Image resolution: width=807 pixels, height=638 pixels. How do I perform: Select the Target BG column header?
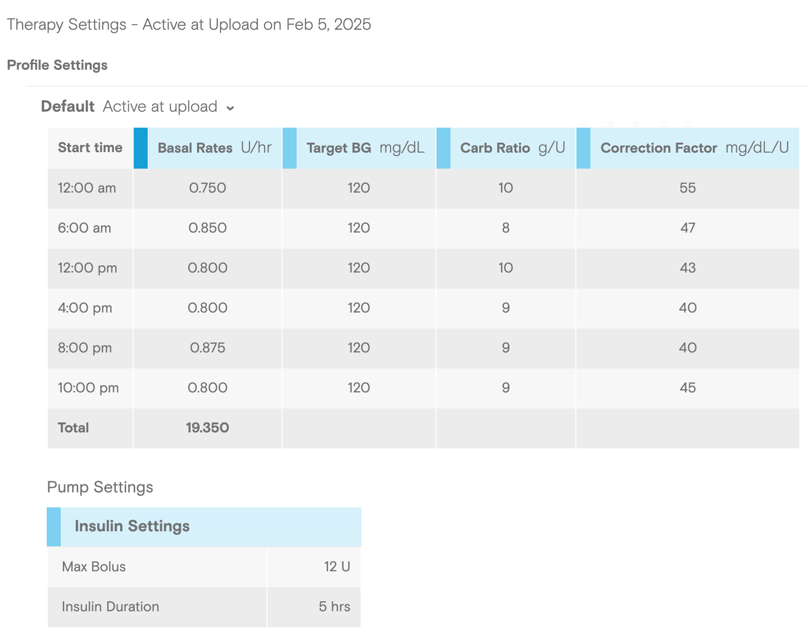tap(365, 148)
